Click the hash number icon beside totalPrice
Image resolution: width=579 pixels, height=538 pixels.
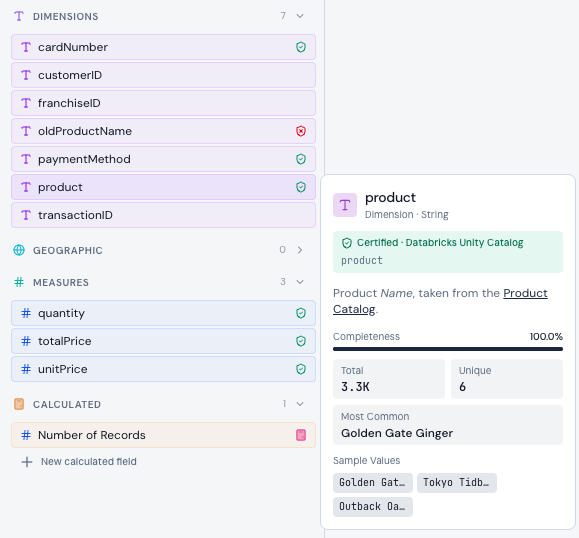26,341
